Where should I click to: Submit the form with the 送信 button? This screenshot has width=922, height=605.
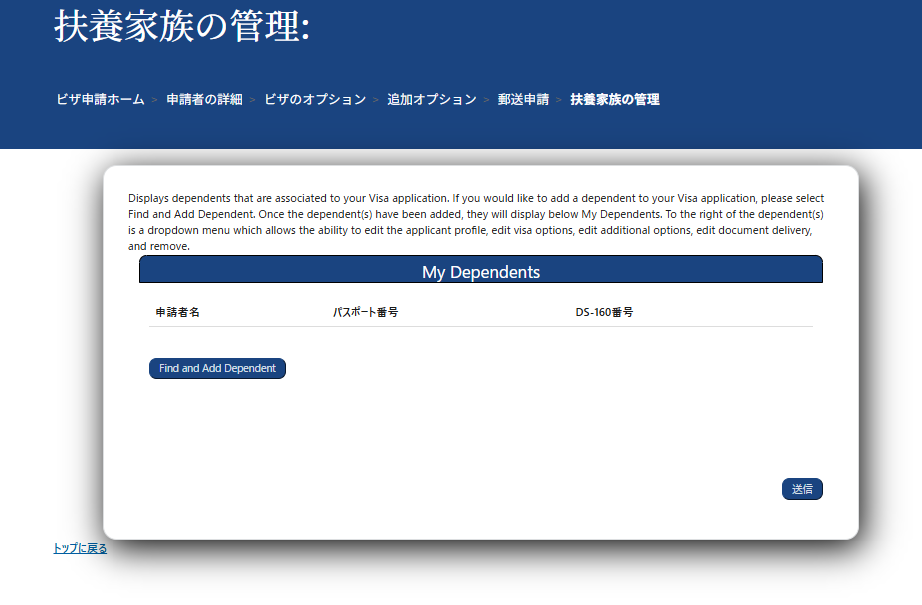coord(801,489)
